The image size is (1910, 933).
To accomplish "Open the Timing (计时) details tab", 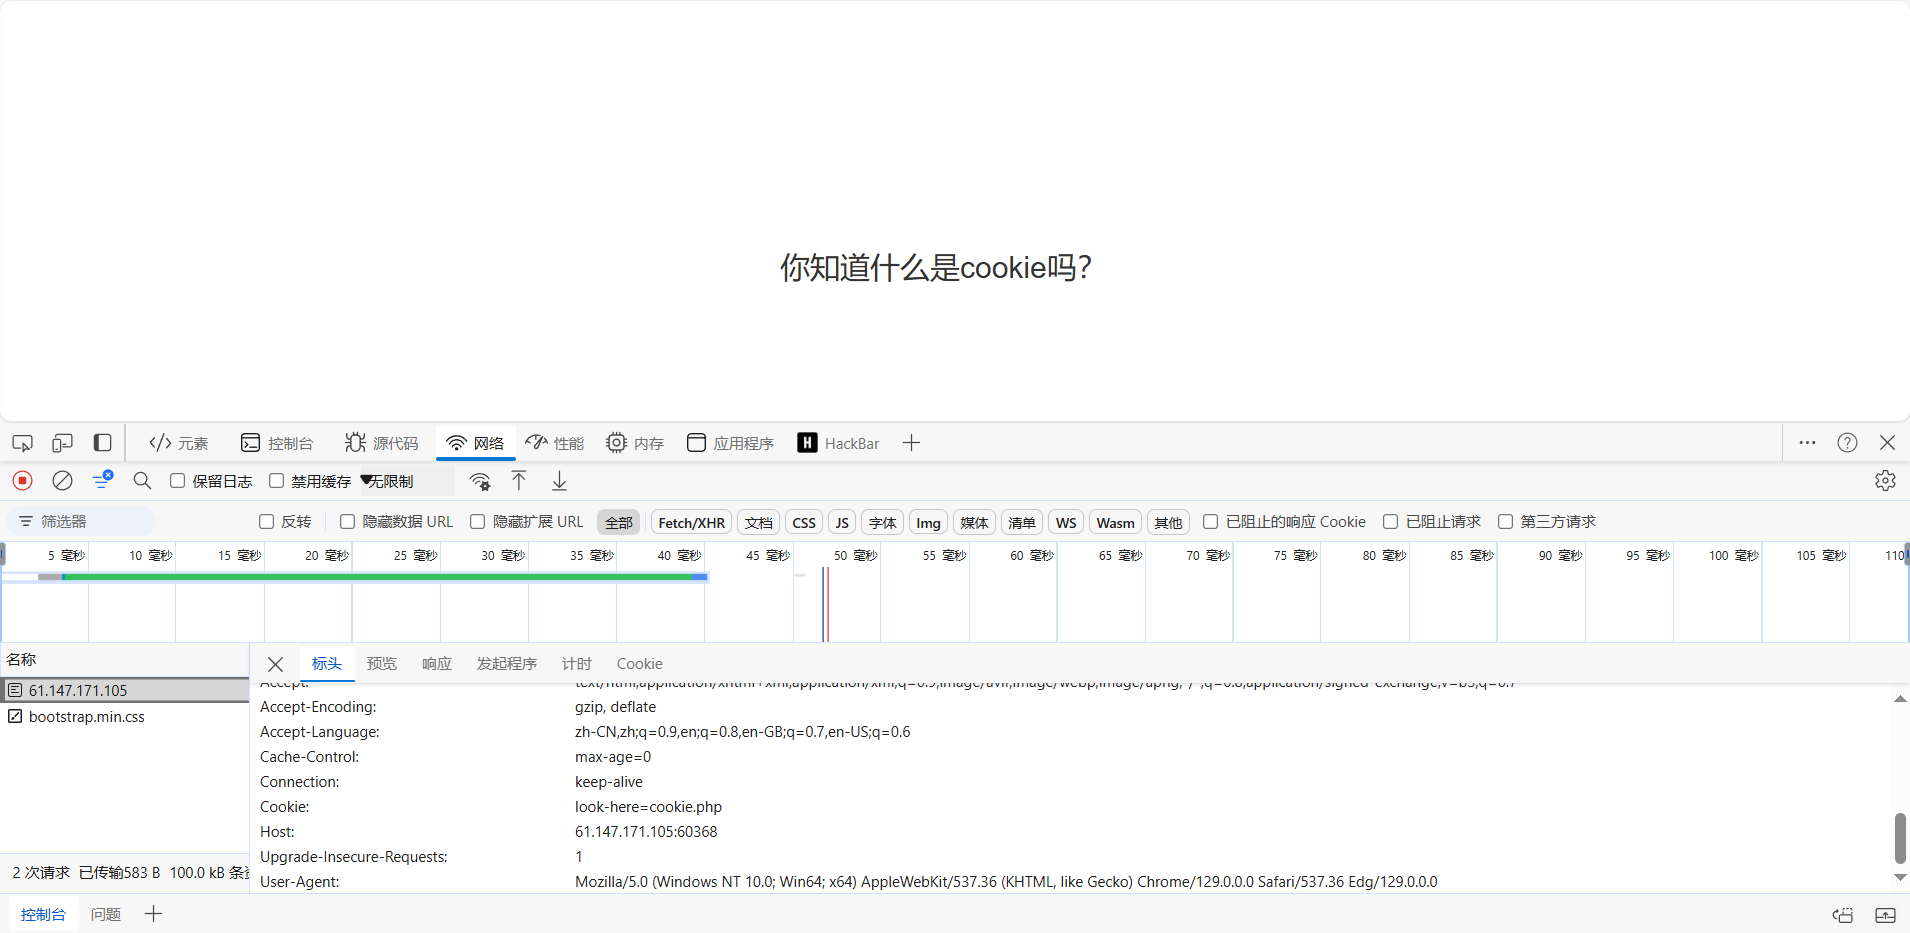I will coord(576,663).
